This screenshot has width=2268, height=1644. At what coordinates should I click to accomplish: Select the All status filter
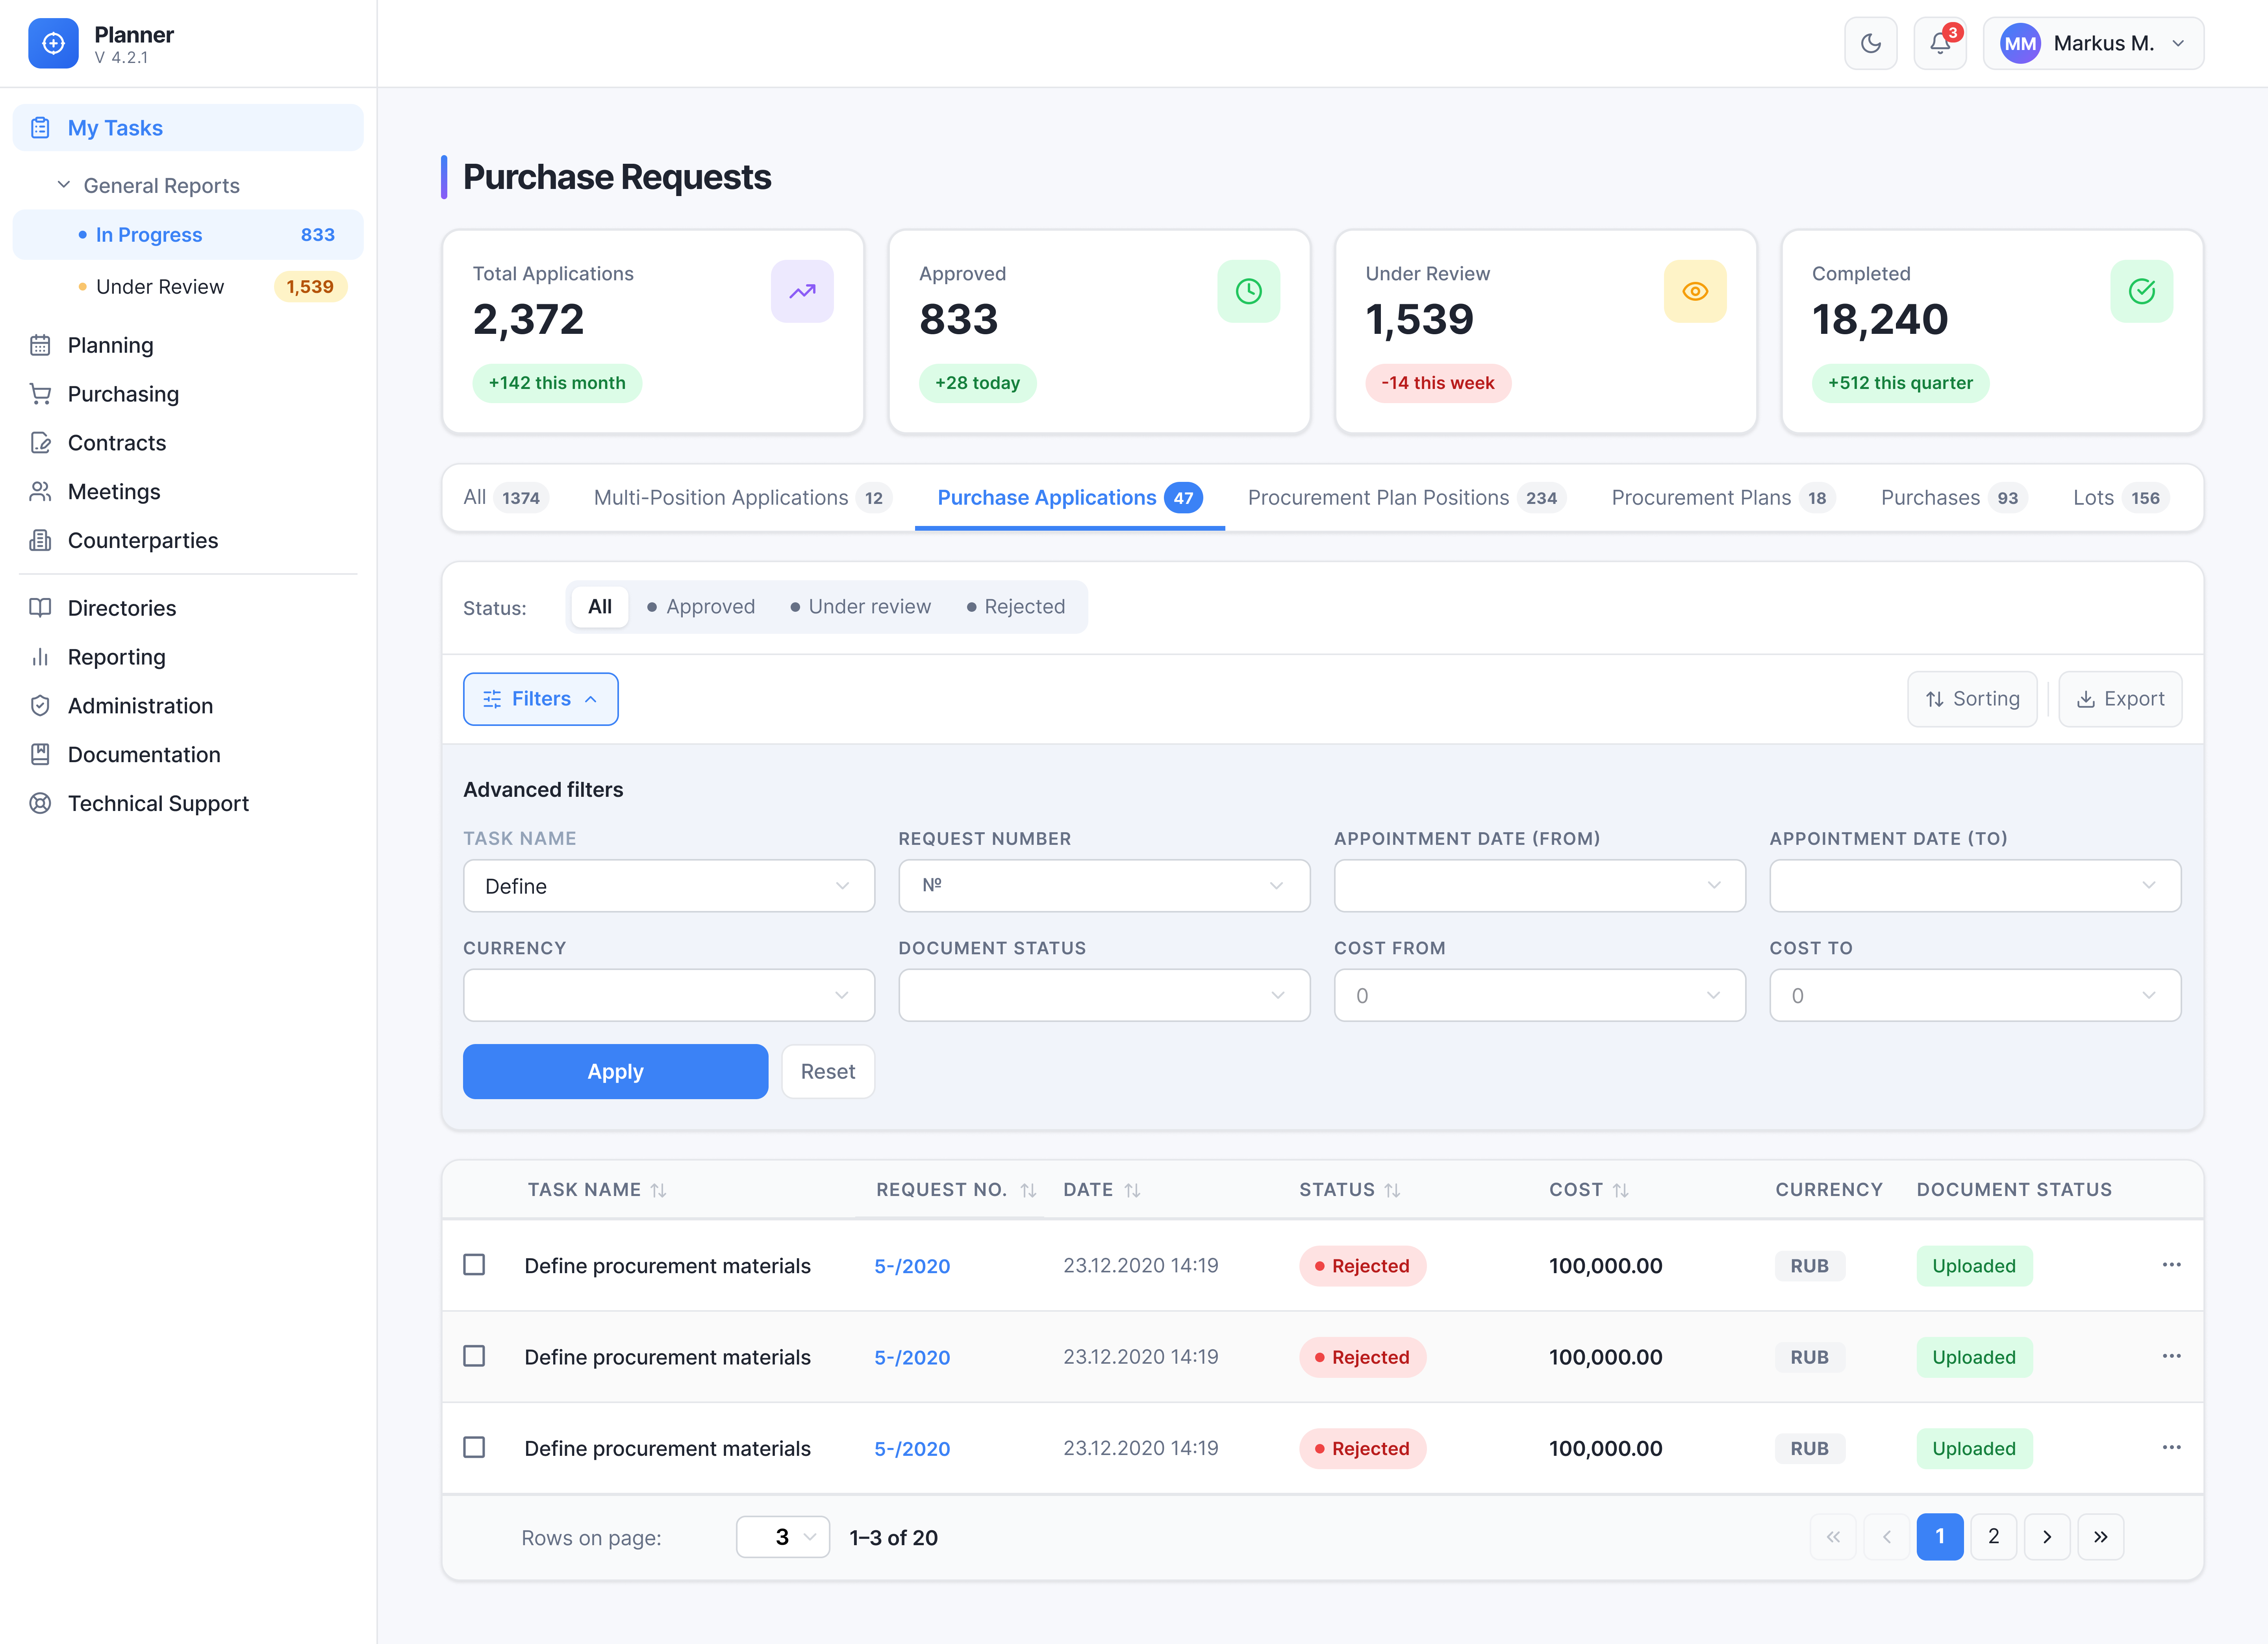(600, 607)
